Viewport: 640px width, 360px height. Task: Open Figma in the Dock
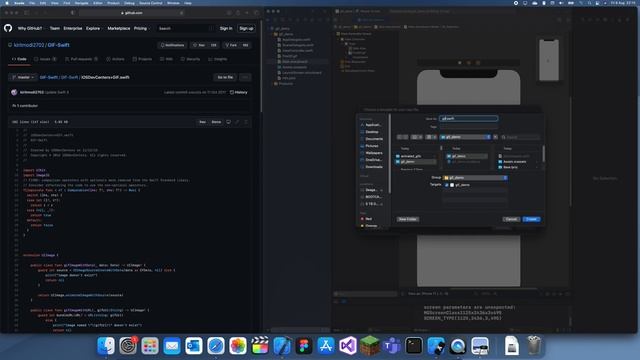tap(304, 346)
